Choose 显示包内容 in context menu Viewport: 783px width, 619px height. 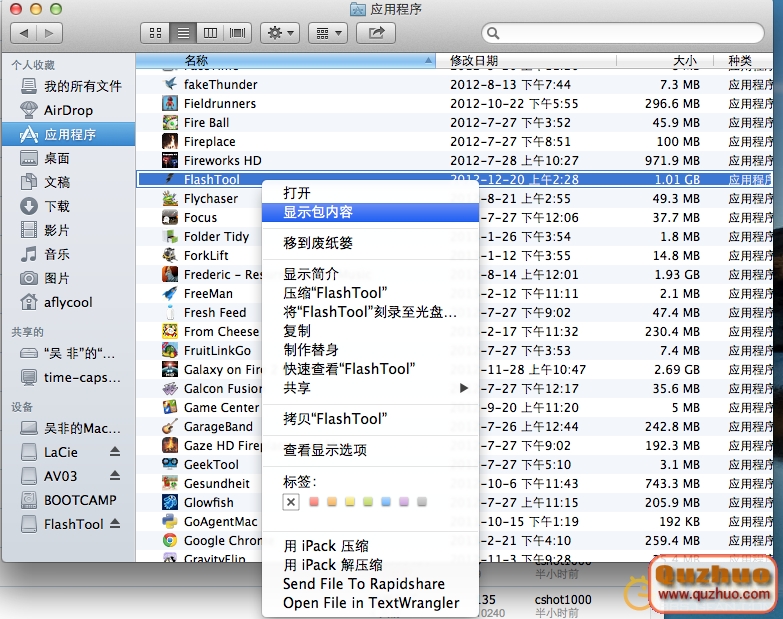[370, 212]
